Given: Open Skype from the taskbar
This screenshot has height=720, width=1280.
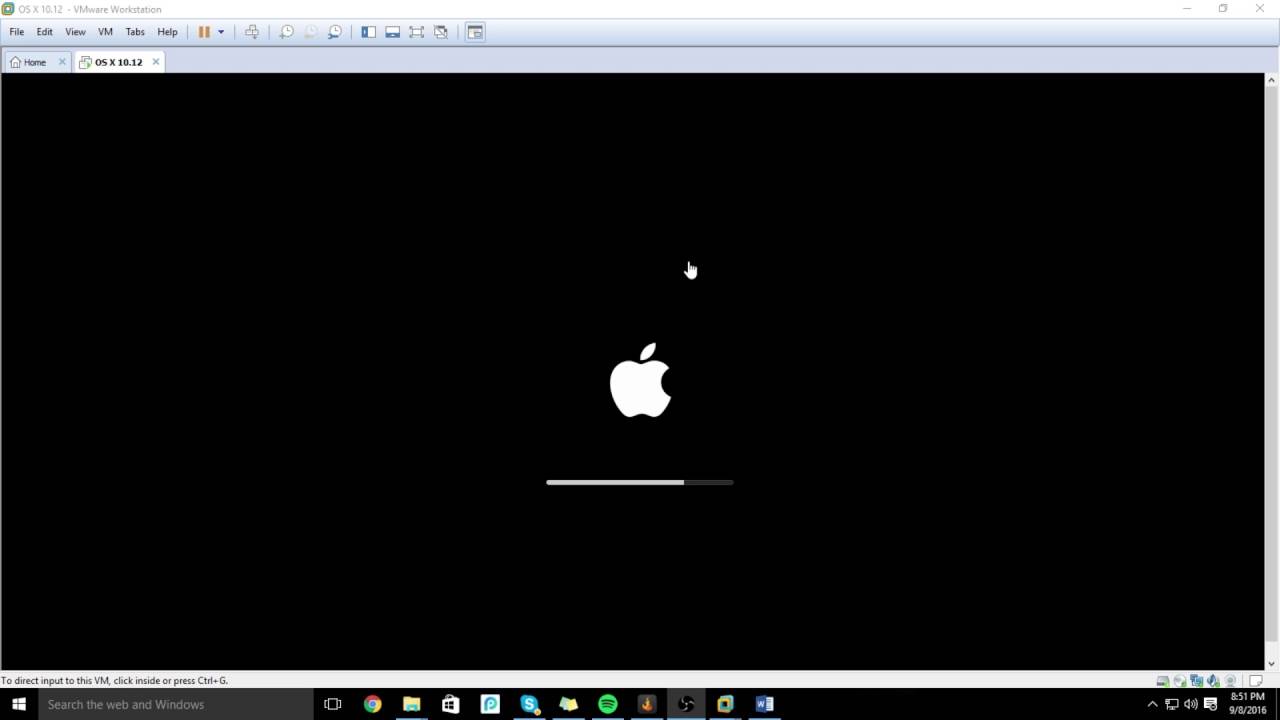Looking at the screenshot, I should click(x=529, y=704).
